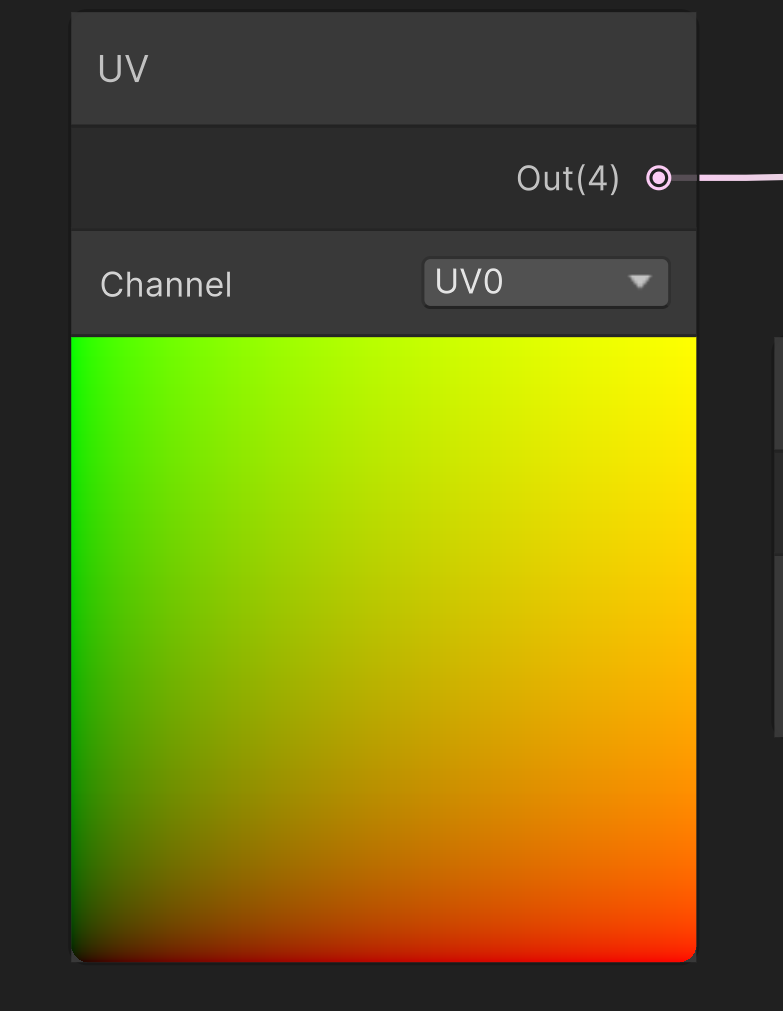Open the UV0 channel dropdown

pyautogui.click(x=545, y=283)
